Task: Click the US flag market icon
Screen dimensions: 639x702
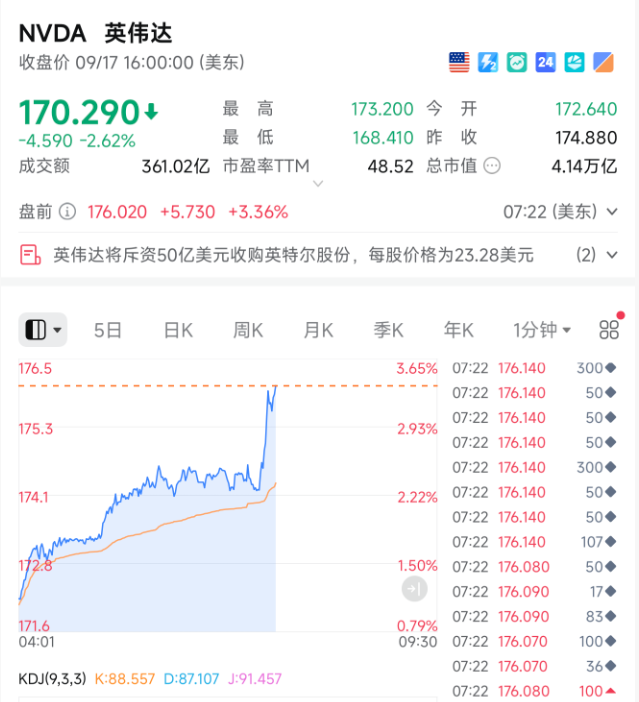Action: point(459,62)
